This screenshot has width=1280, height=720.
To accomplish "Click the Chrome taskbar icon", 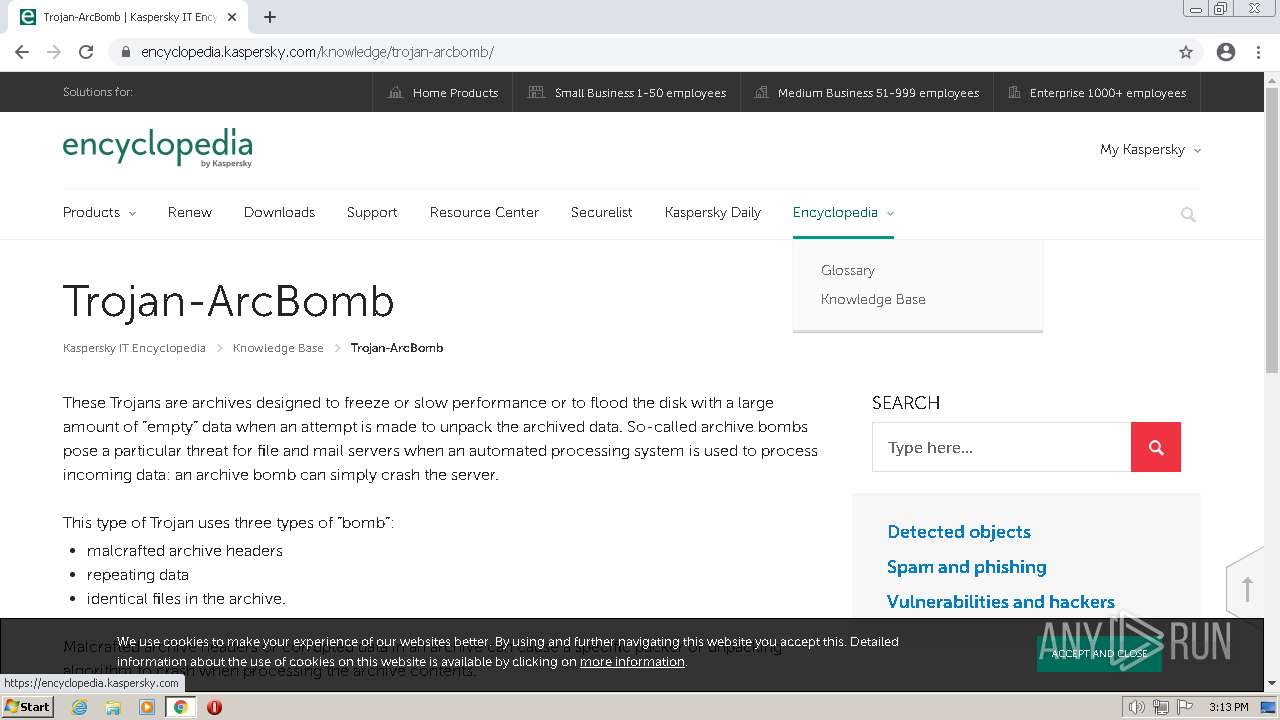I will tap(181, 707).
